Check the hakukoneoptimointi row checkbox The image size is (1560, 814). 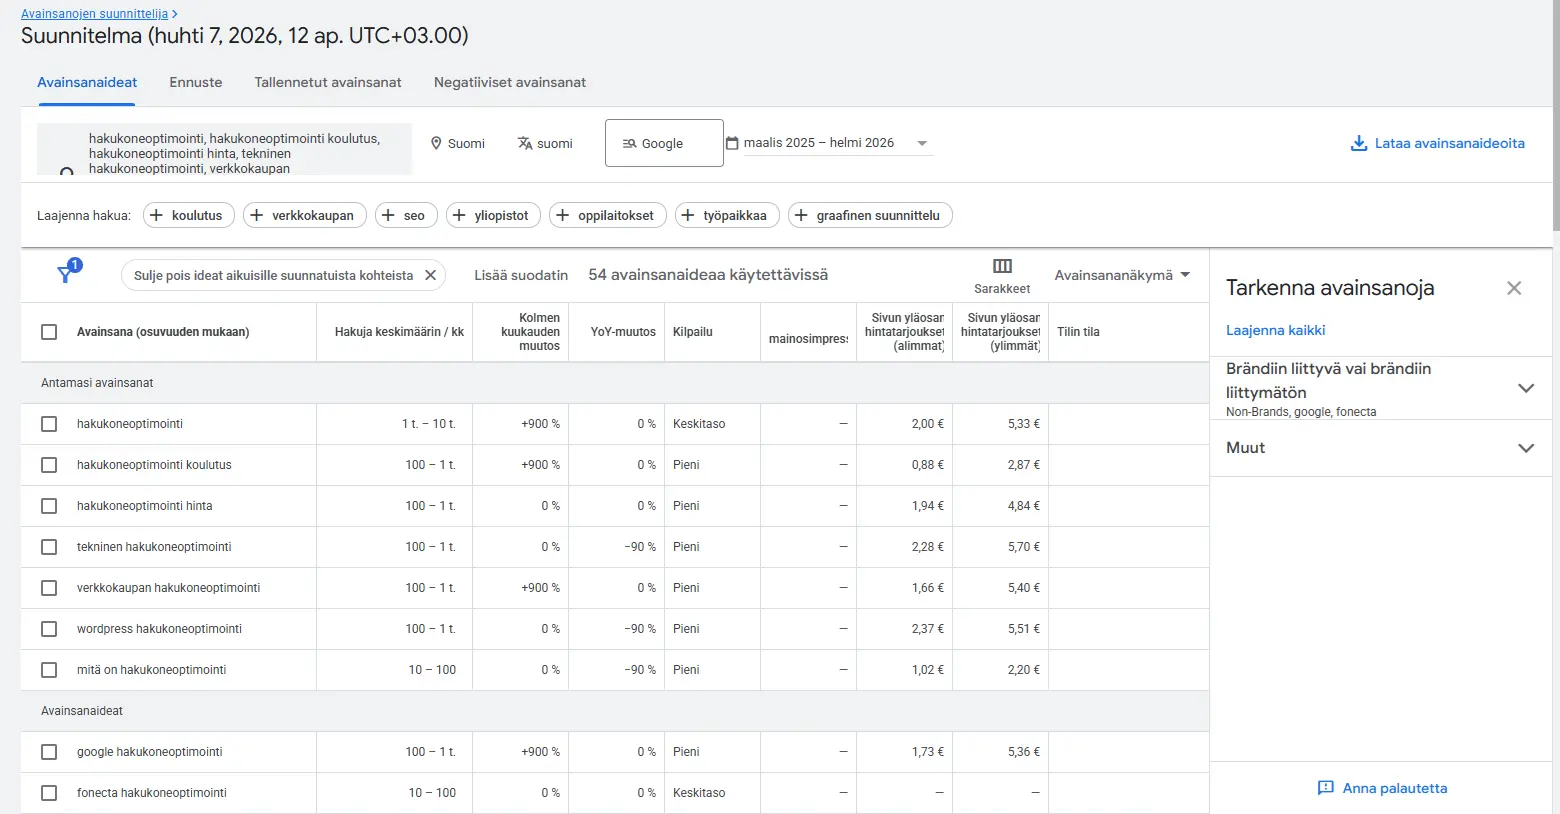click(49, 423)
